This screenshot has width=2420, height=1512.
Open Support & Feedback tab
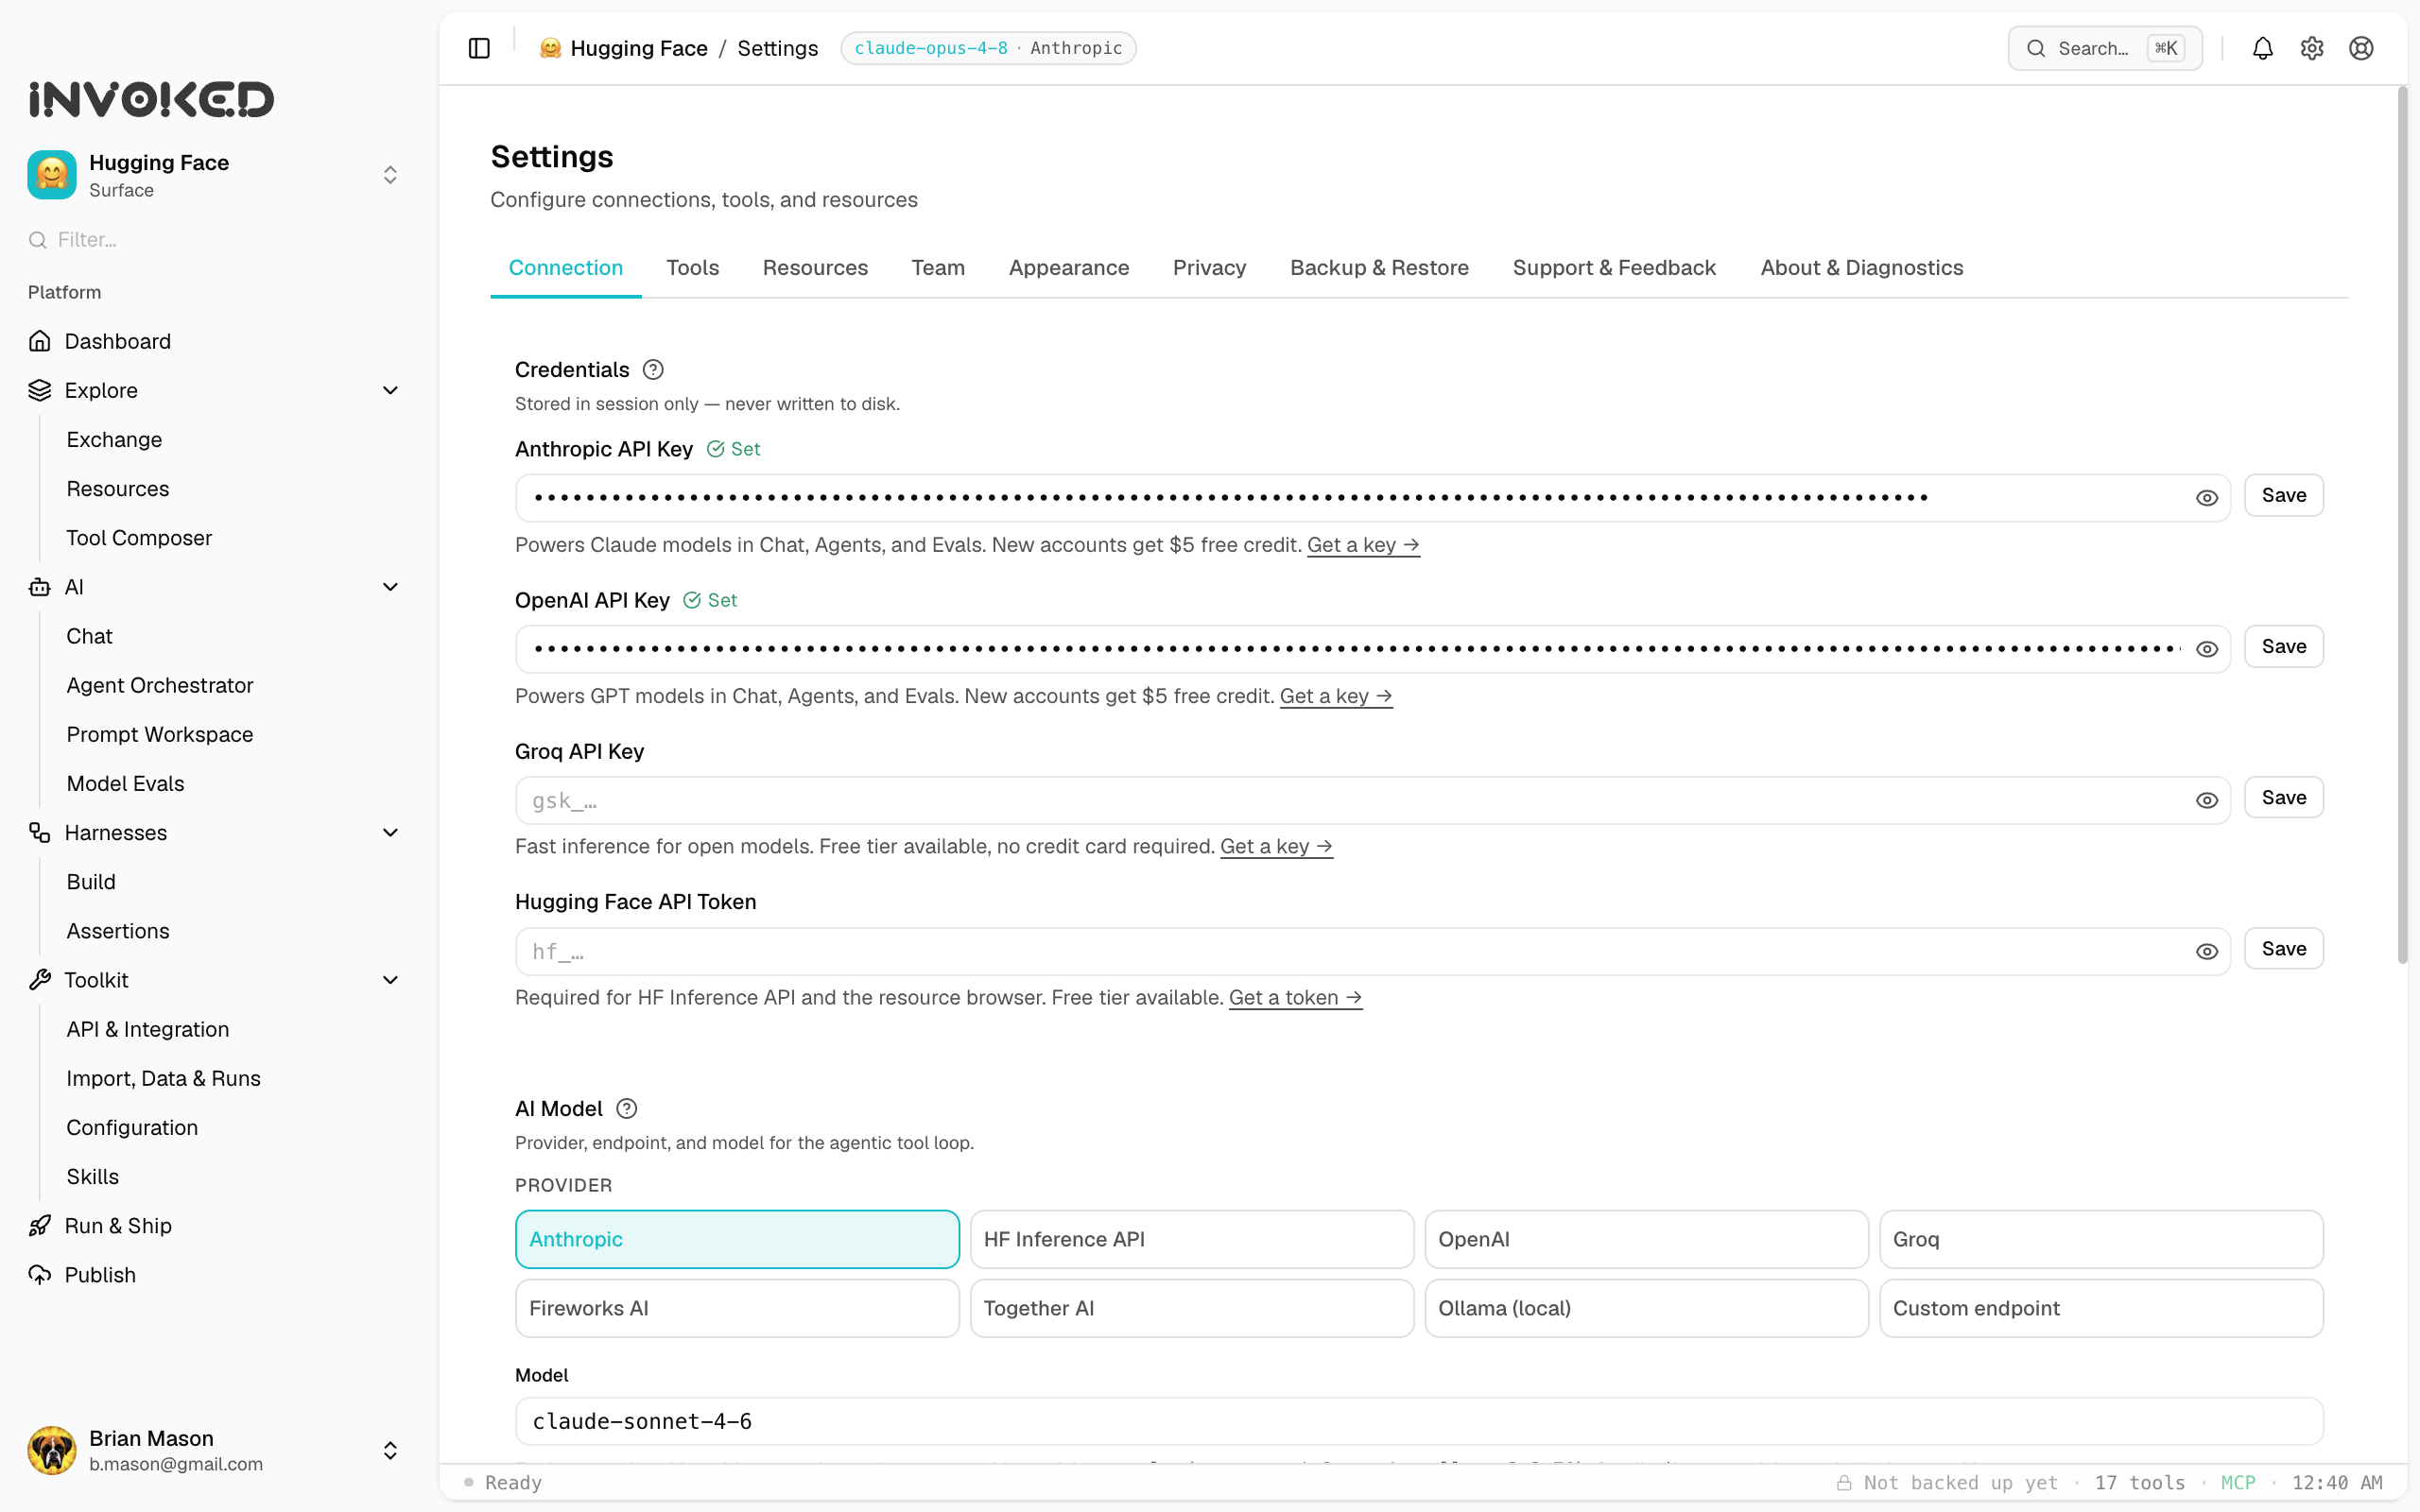[x=1614, y=268]
